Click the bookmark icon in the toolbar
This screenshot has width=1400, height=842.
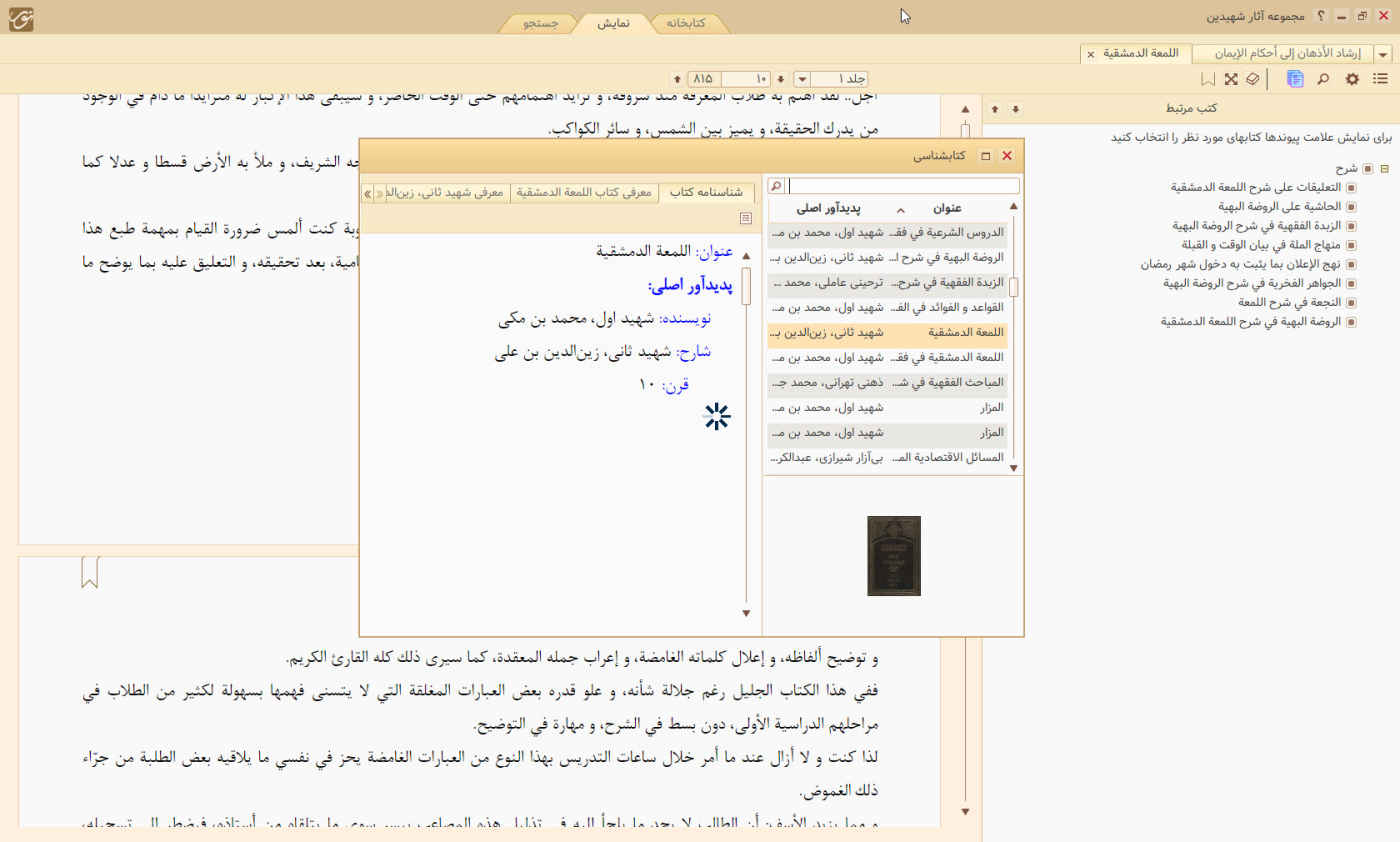1209,79
